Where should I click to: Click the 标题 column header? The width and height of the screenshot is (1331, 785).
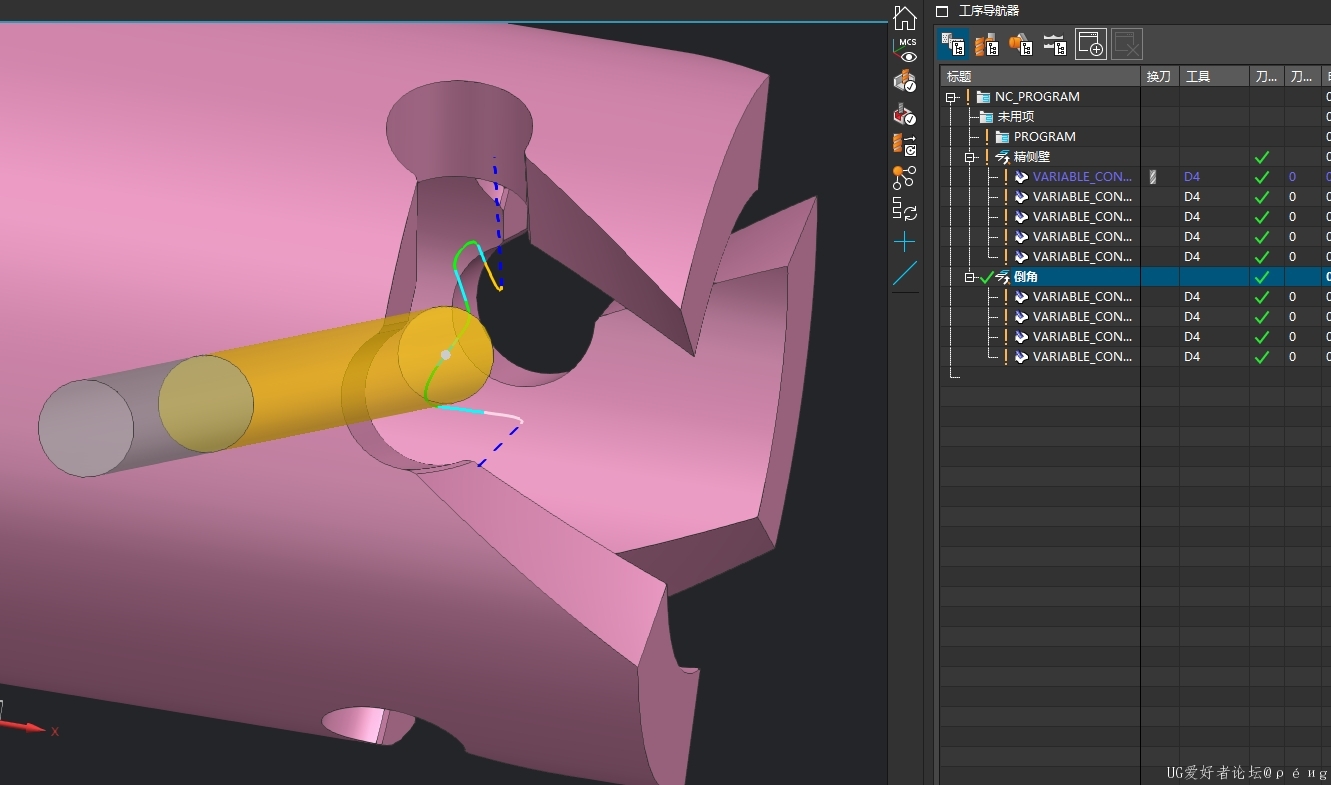point(1040,77)
